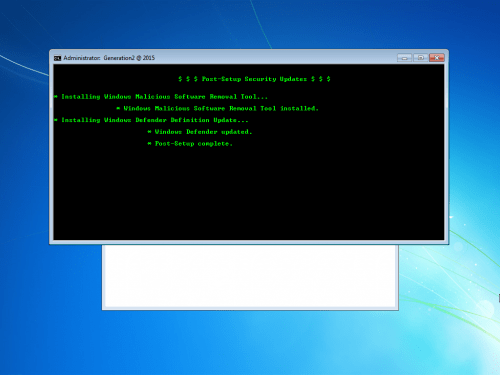Click the 'Post-Setup complete.' line
The image size is (500, 375).
[190, 144]
